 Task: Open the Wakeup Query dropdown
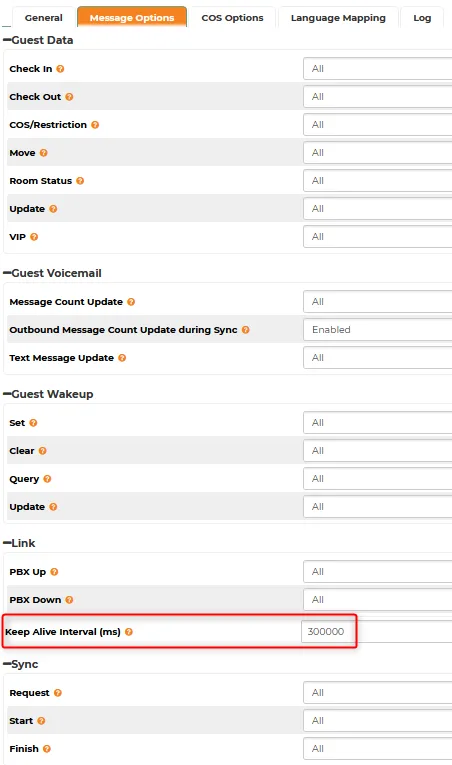pos(377,479)
